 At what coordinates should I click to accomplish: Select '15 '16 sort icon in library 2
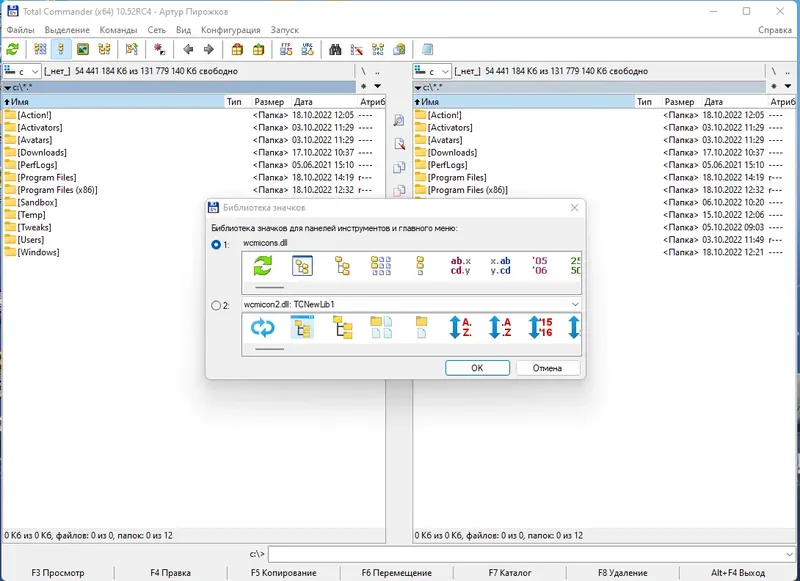540,327
